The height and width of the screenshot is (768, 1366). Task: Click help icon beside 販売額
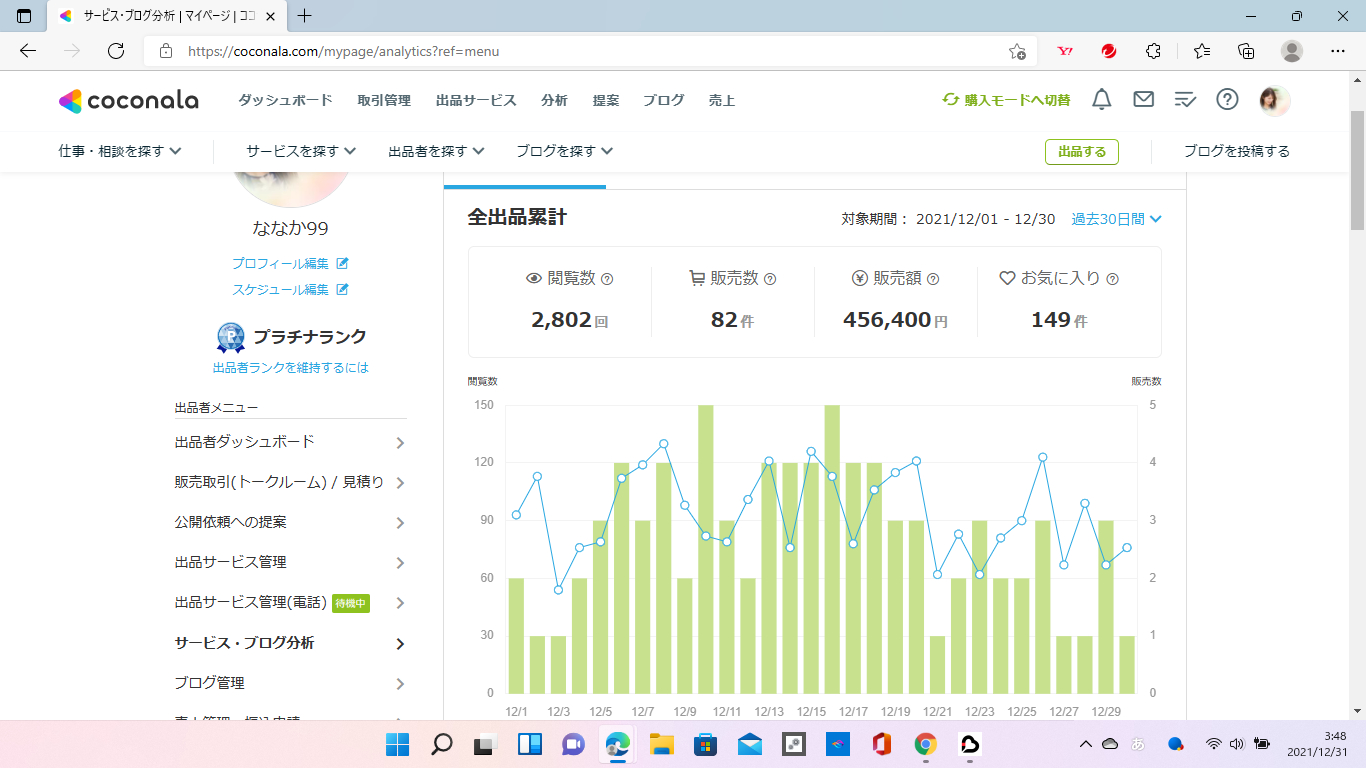coord(933,280)
